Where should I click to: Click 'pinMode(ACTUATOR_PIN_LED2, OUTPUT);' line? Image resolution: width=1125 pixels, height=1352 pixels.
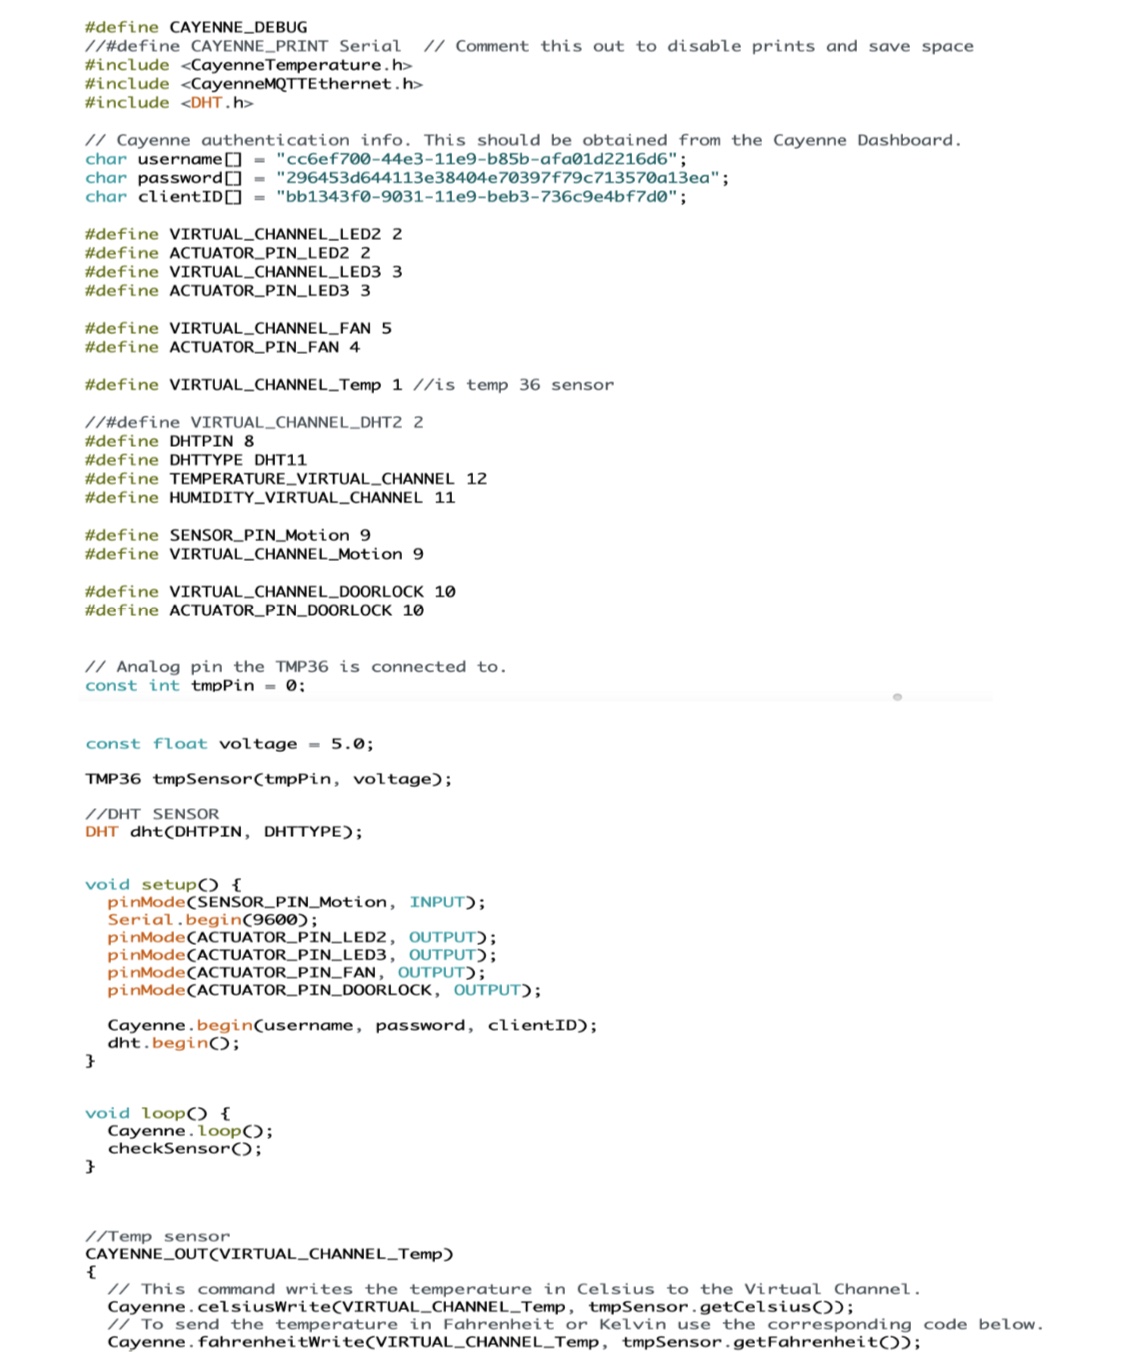tap(302, 938)
